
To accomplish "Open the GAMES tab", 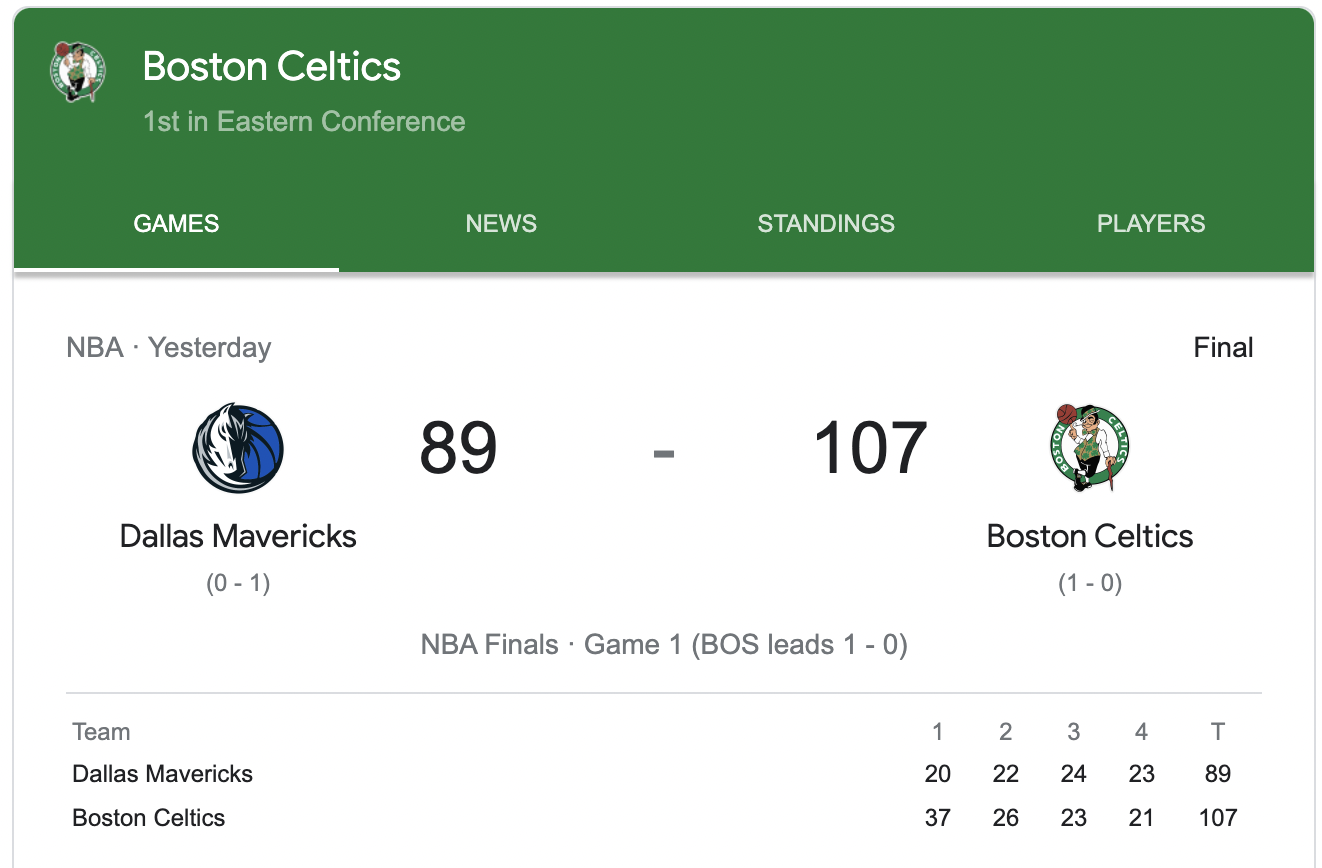I will click(176, 223).
